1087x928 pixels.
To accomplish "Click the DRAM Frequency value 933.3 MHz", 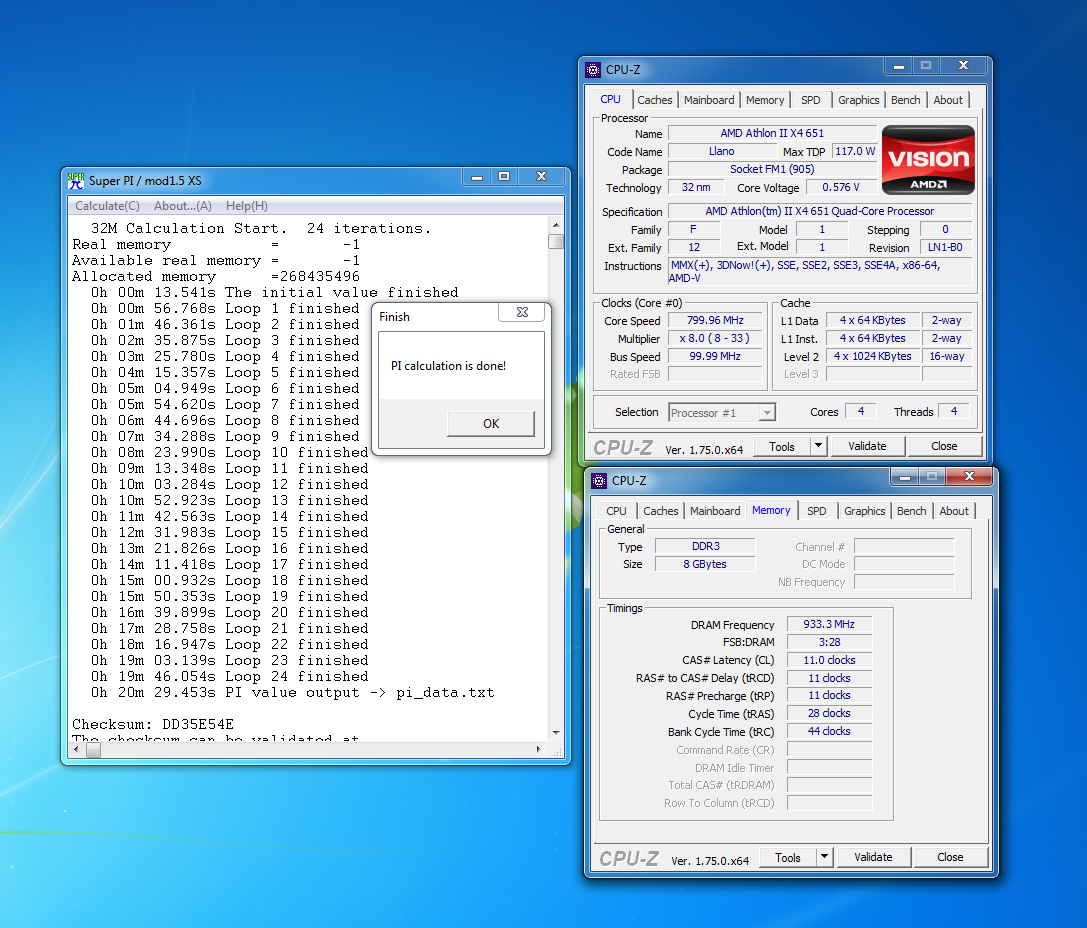I will tap(828, 624).
